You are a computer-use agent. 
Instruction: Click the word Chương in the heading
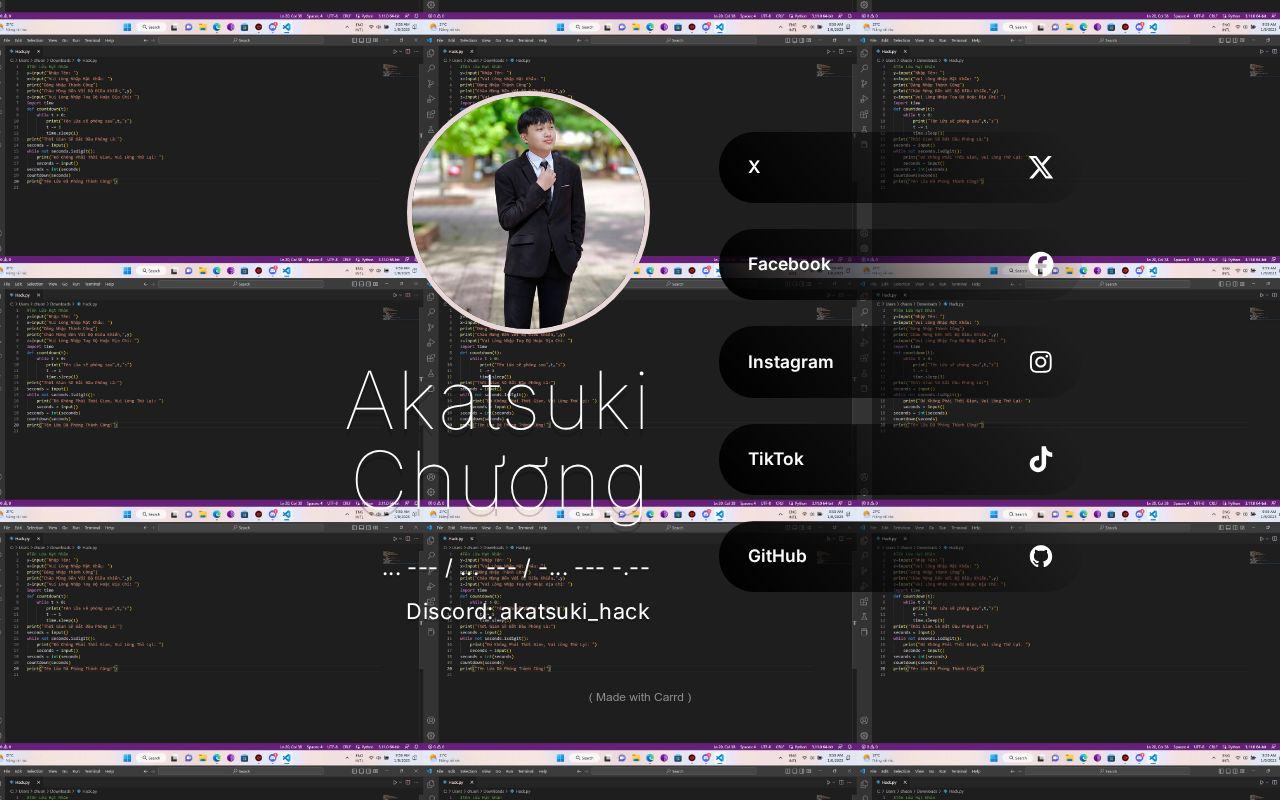pyautogui.click(x=499, y=481)
